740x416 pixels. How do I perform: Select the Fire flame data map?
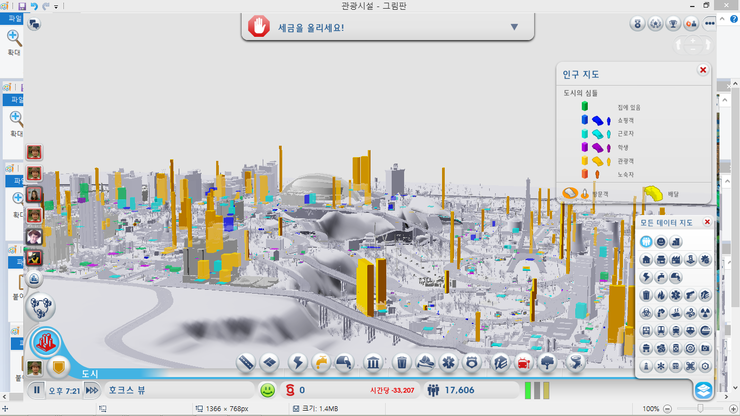click(x=661, y=295)
